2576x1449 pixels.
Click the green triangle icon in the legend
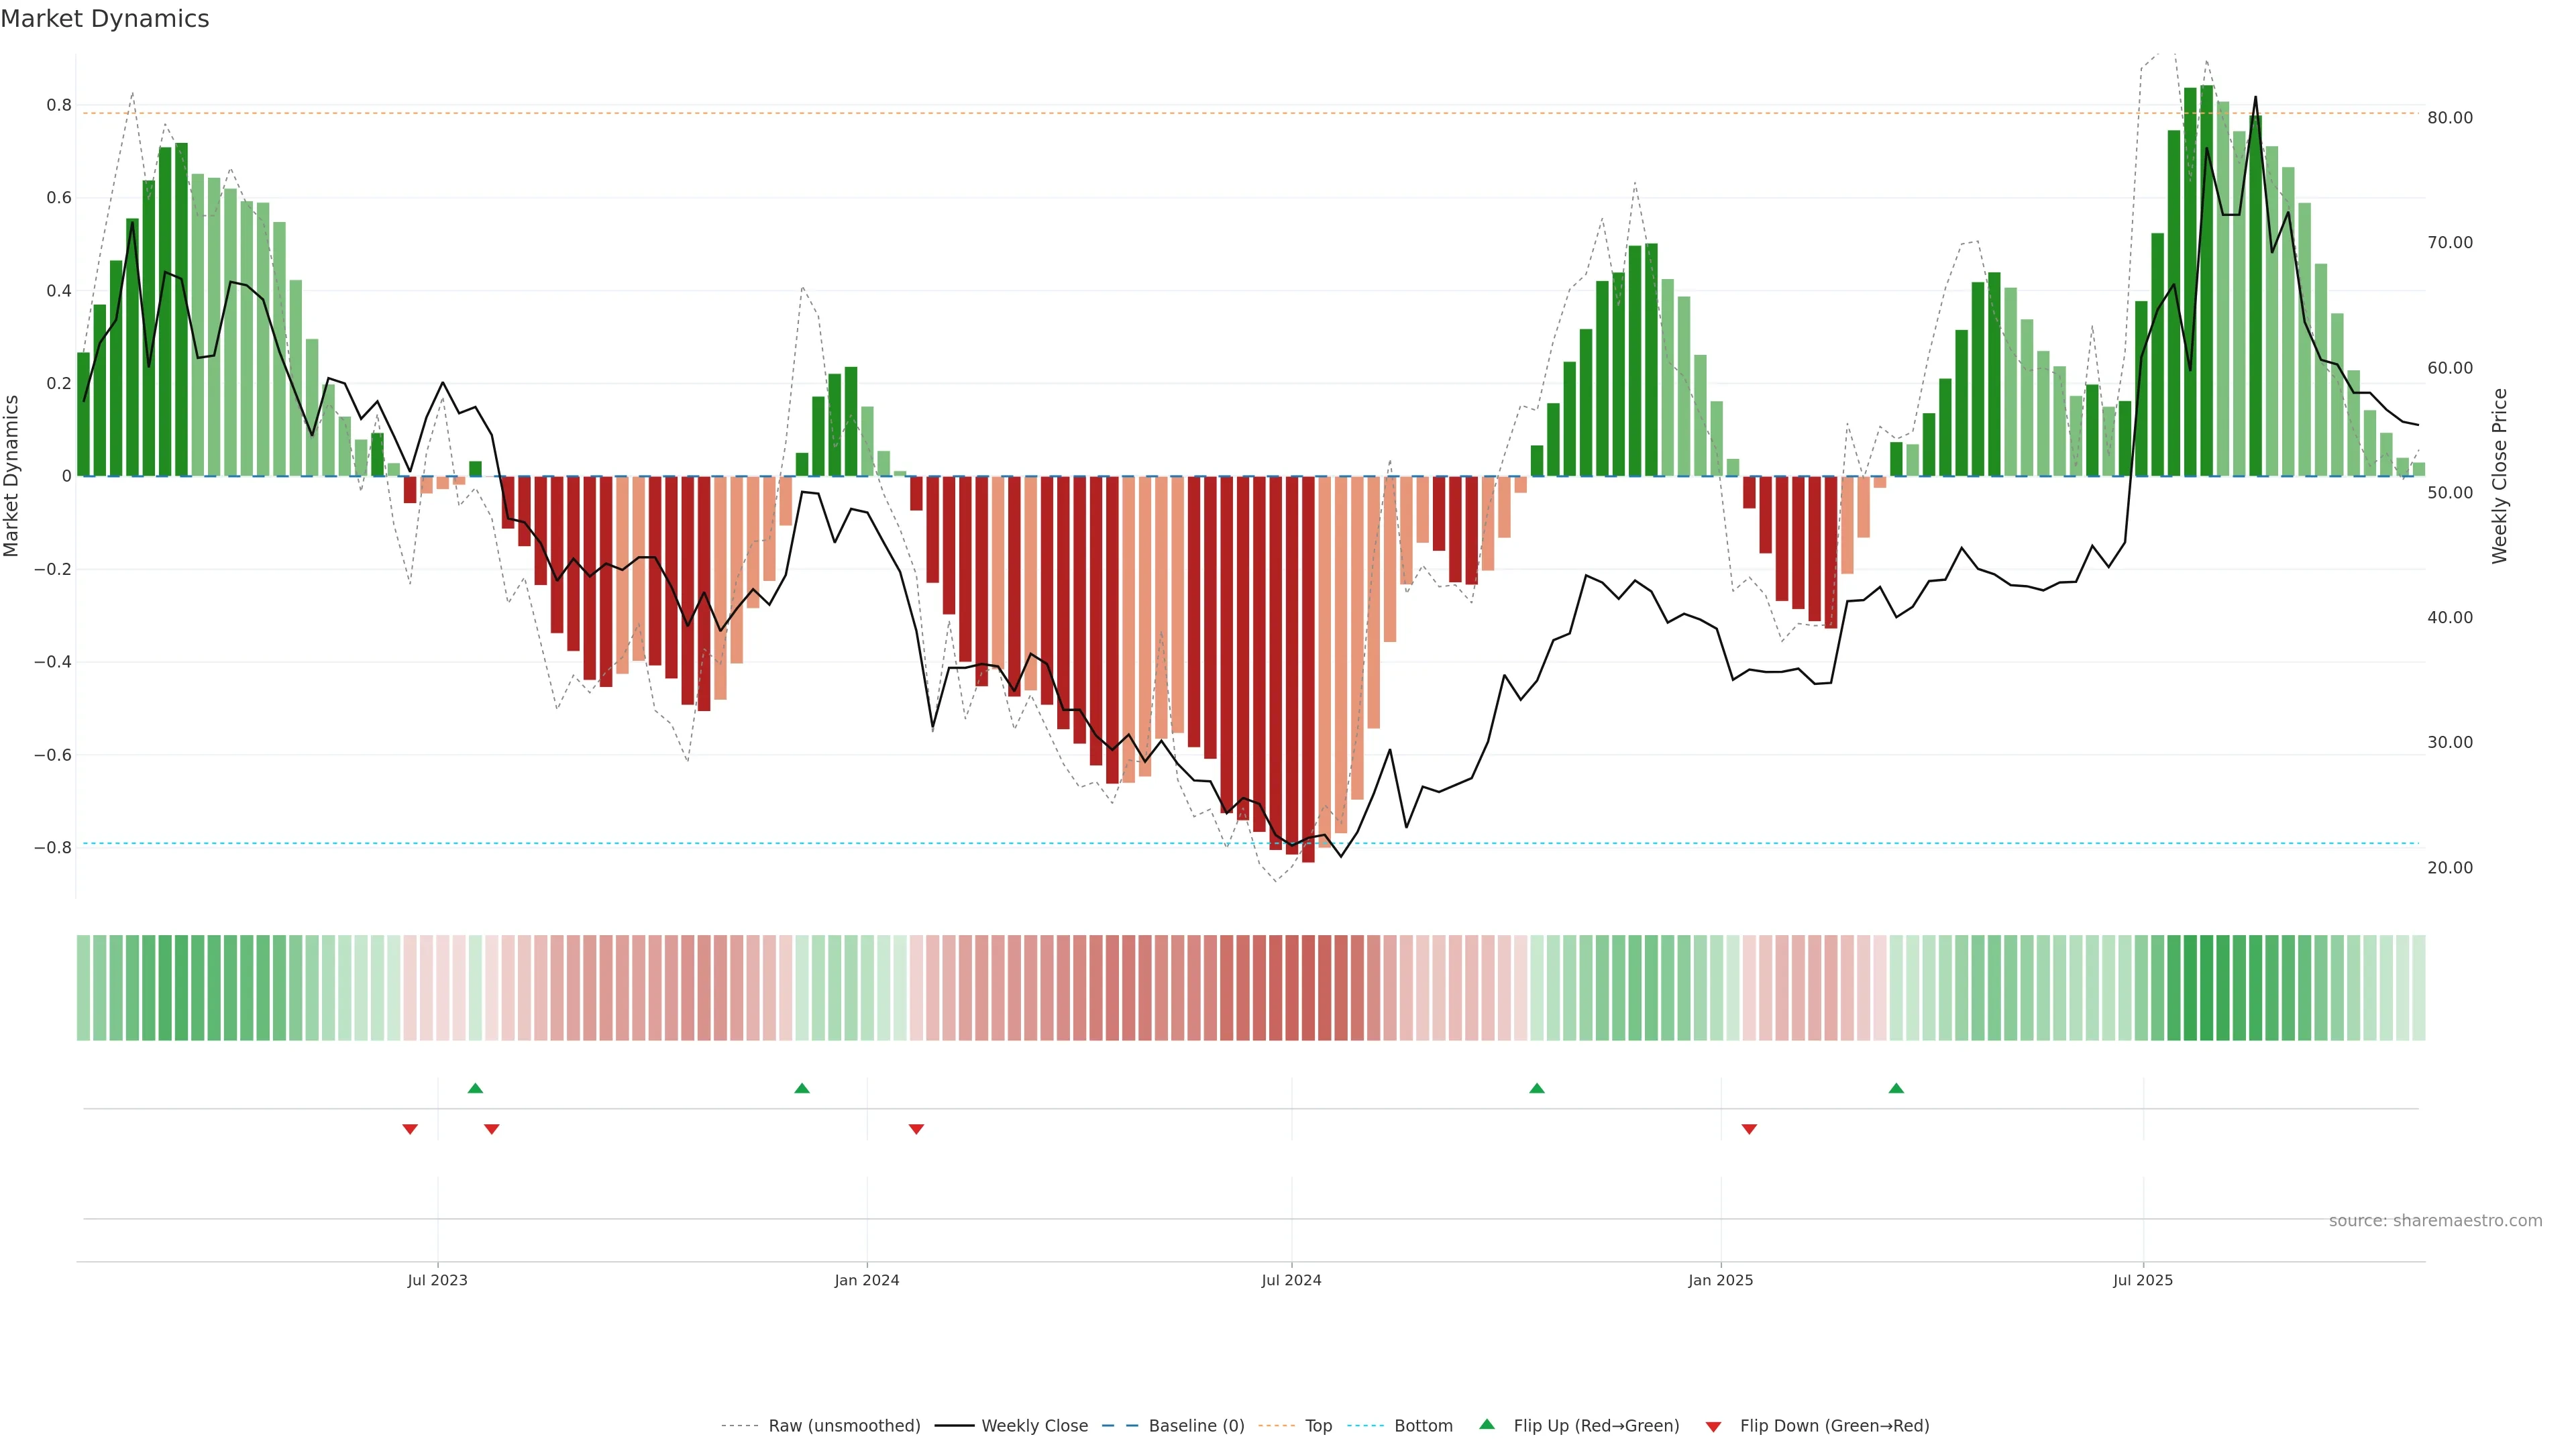pos(1487,1424)
